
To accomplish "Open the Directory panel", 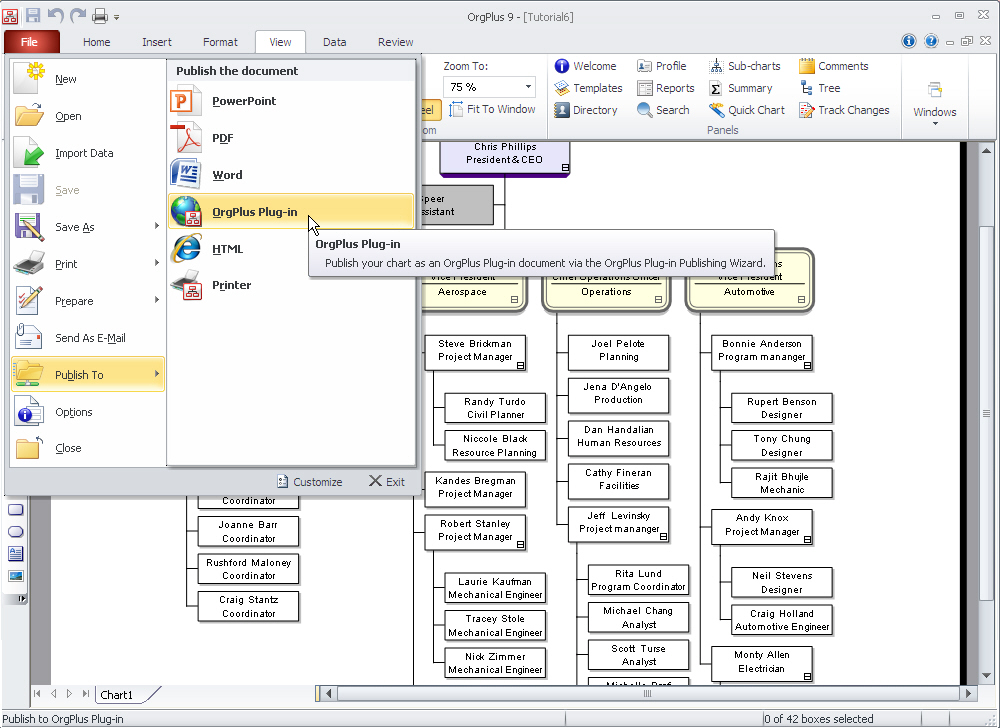I will 585,110.
